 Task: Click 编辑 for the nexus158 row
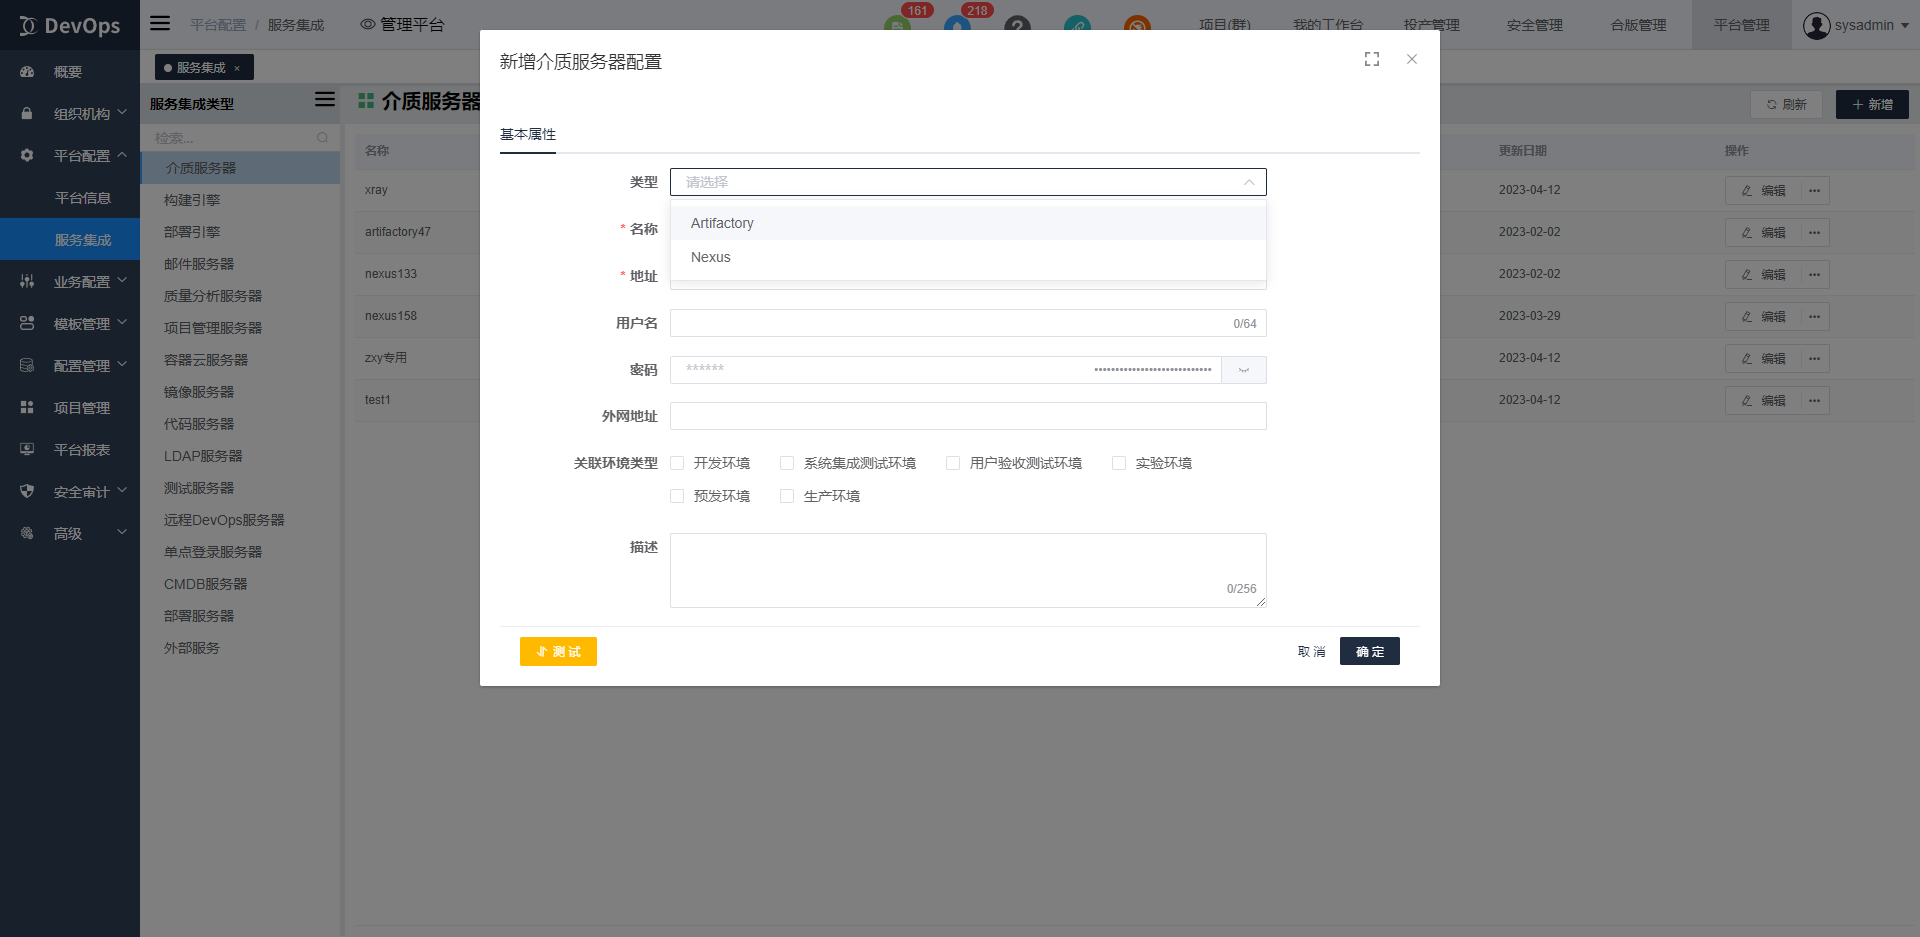pos(1763,316)
